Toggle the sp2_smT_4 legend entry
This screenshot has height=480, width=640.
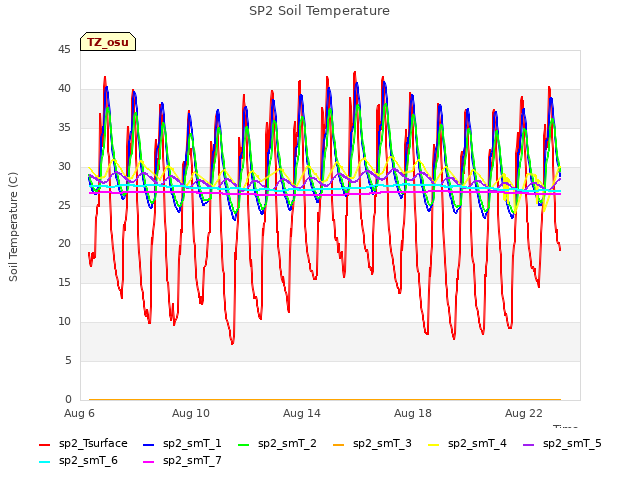[x=467, y=444]
